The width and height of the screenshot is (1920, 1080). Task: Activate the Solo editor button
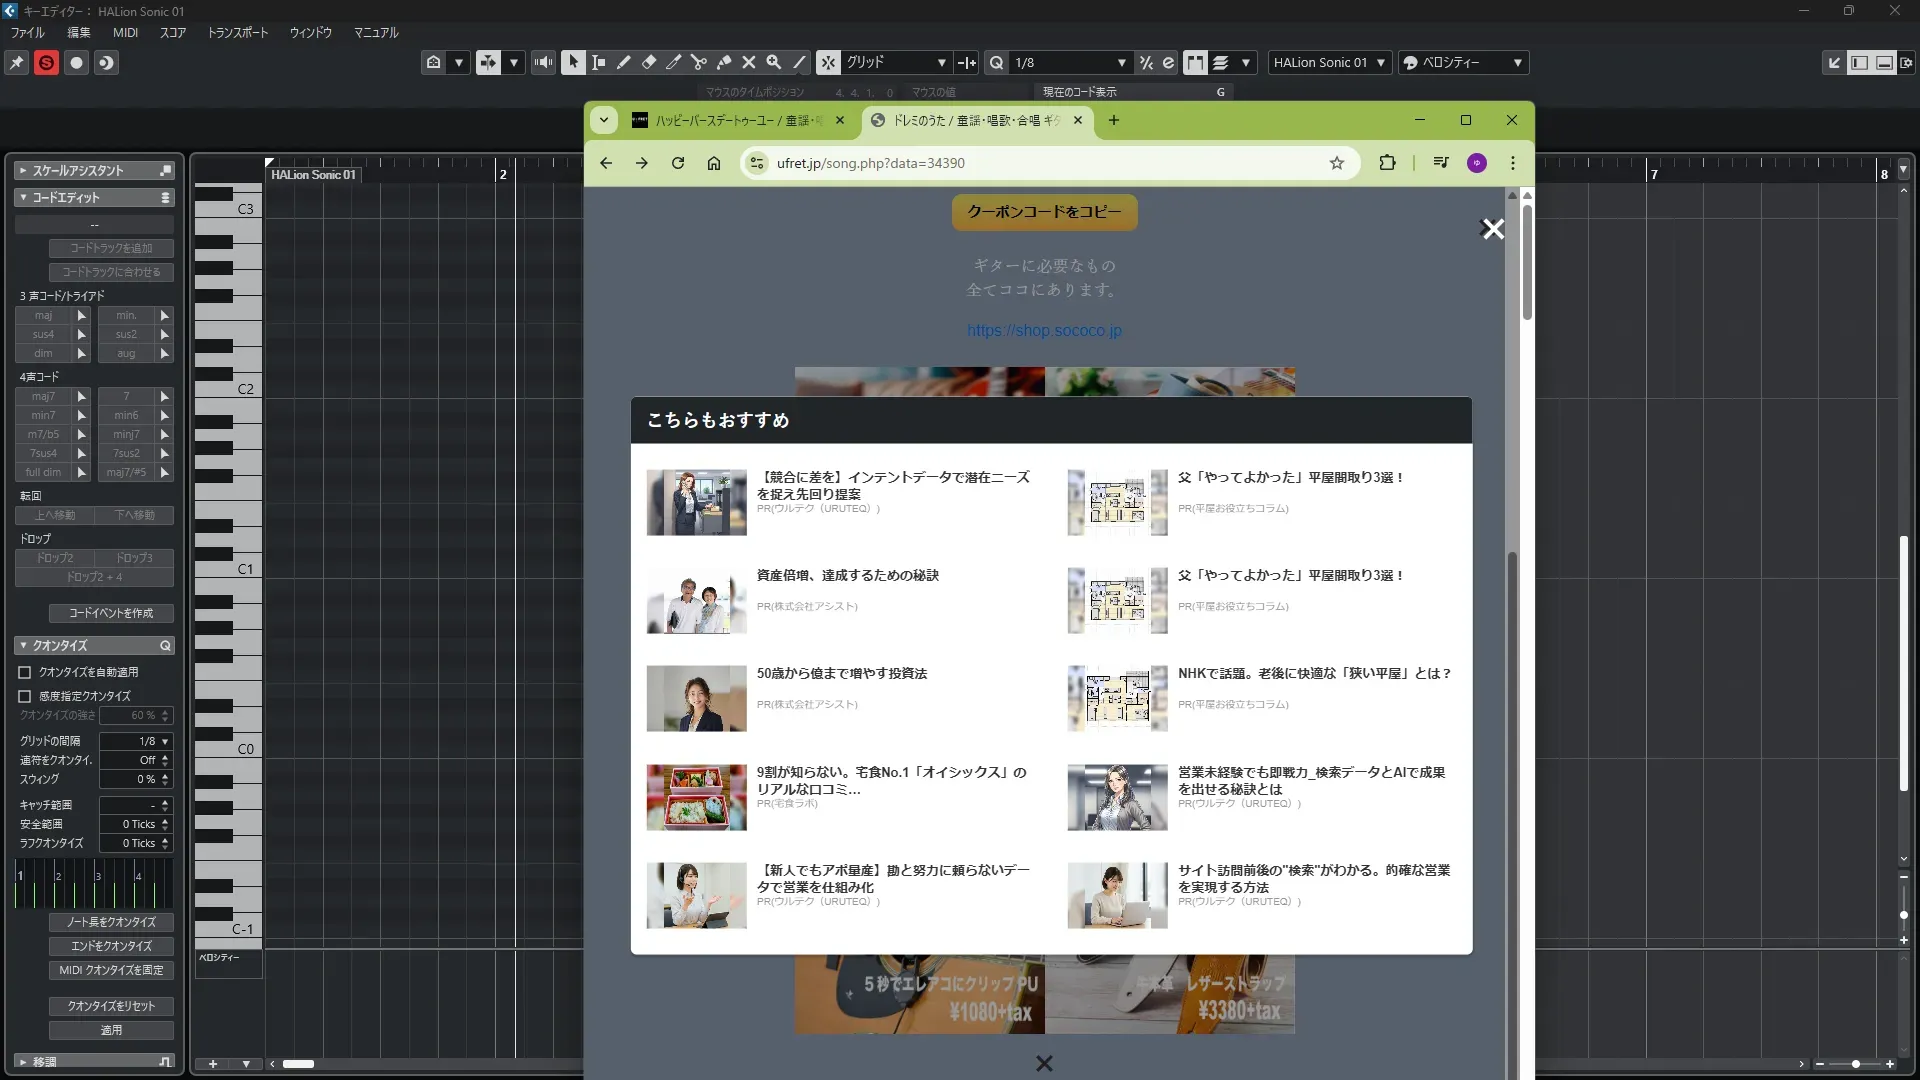46,62
